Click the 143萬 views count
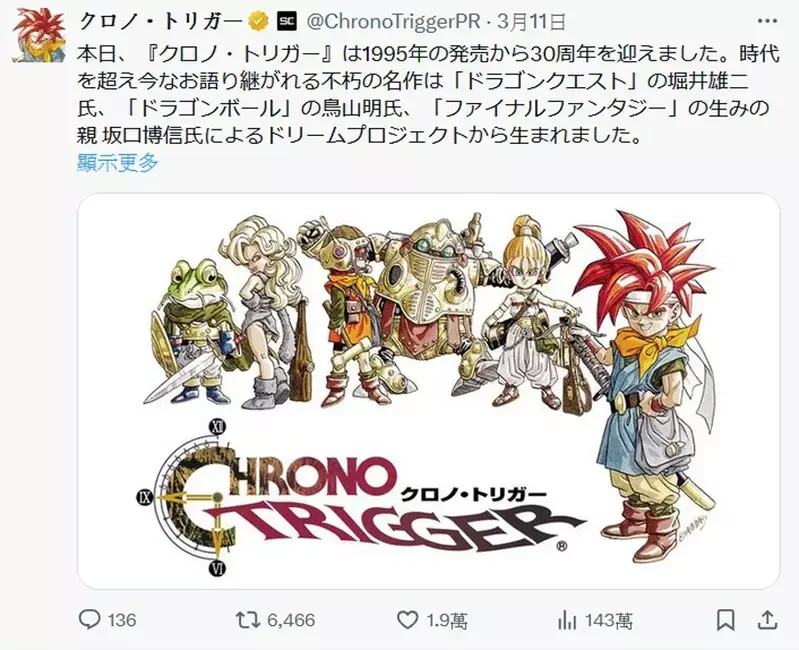This screenshot has width=799, height=650. click(x=608, y=620)
